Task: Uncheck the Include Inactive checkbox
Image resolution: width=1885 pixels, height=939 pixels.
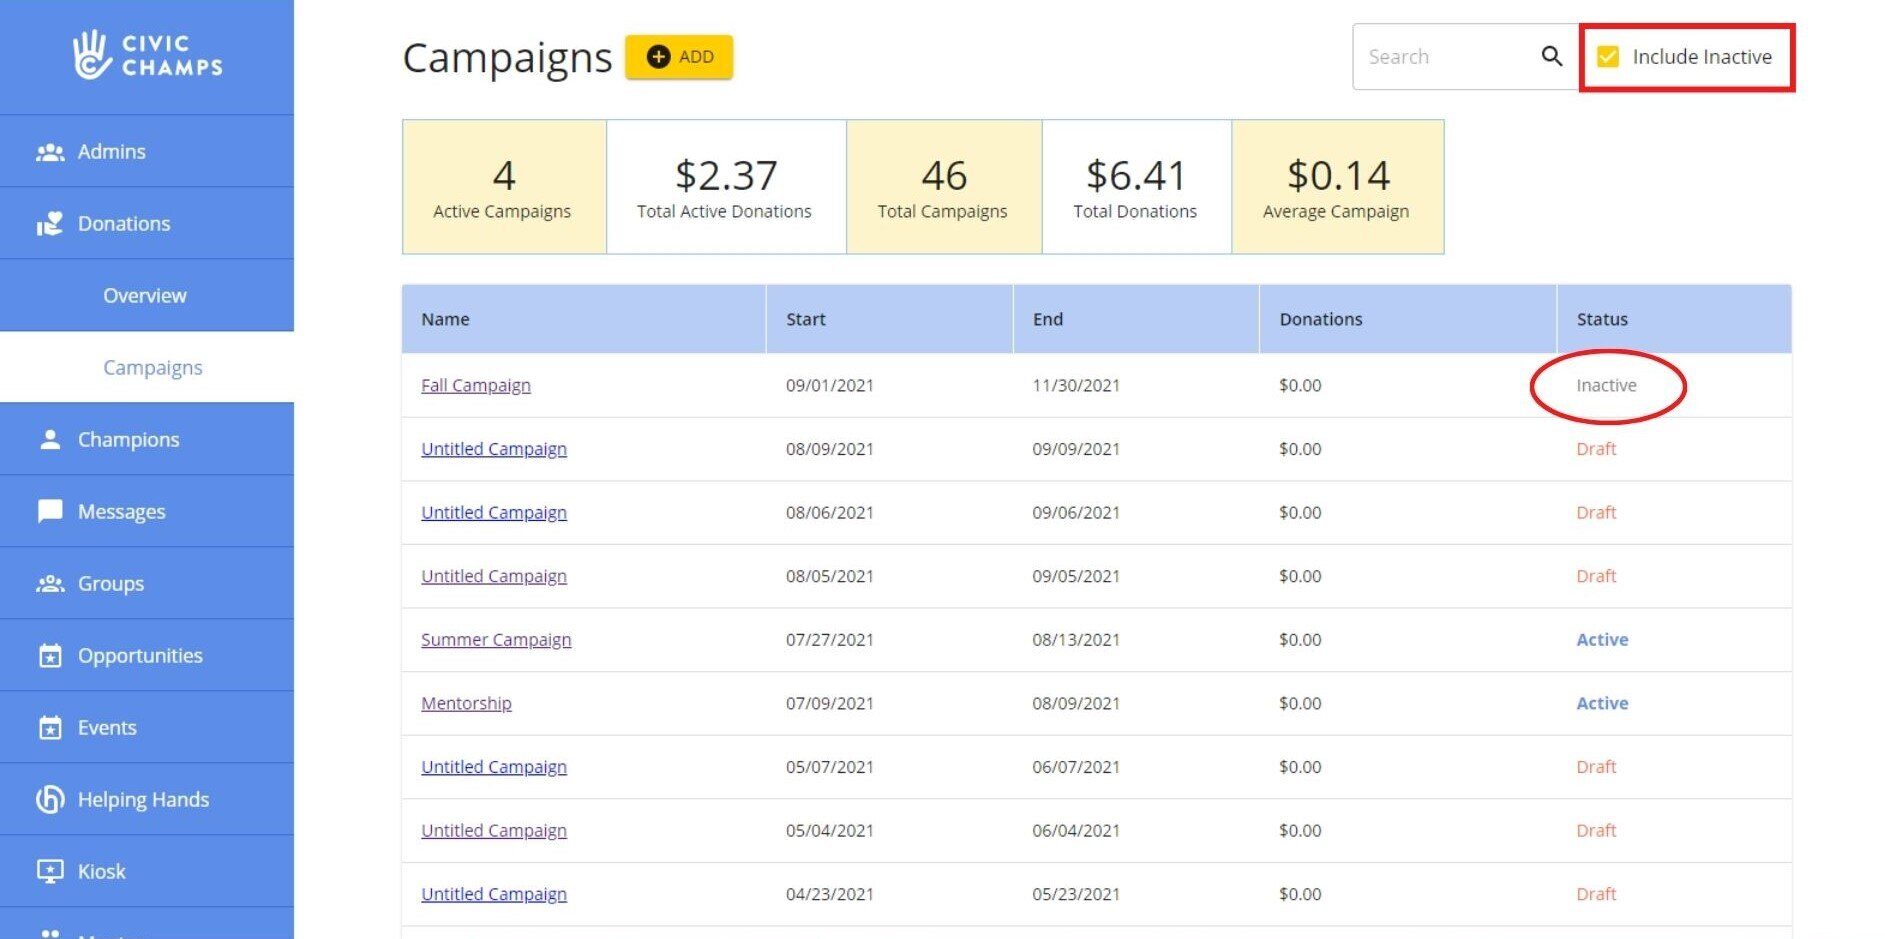Action: point(1608,57)
